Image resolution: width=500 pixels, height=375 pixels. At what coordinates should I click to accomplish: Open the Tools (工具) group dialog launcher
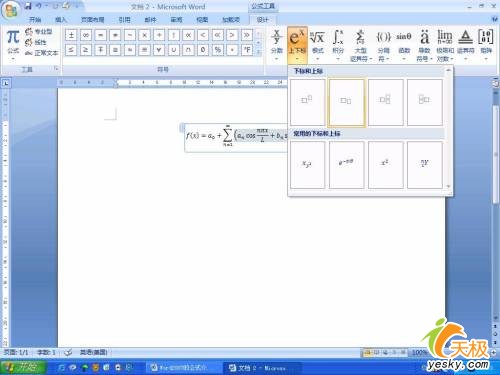pyautogui.click(x=56, y=69)
